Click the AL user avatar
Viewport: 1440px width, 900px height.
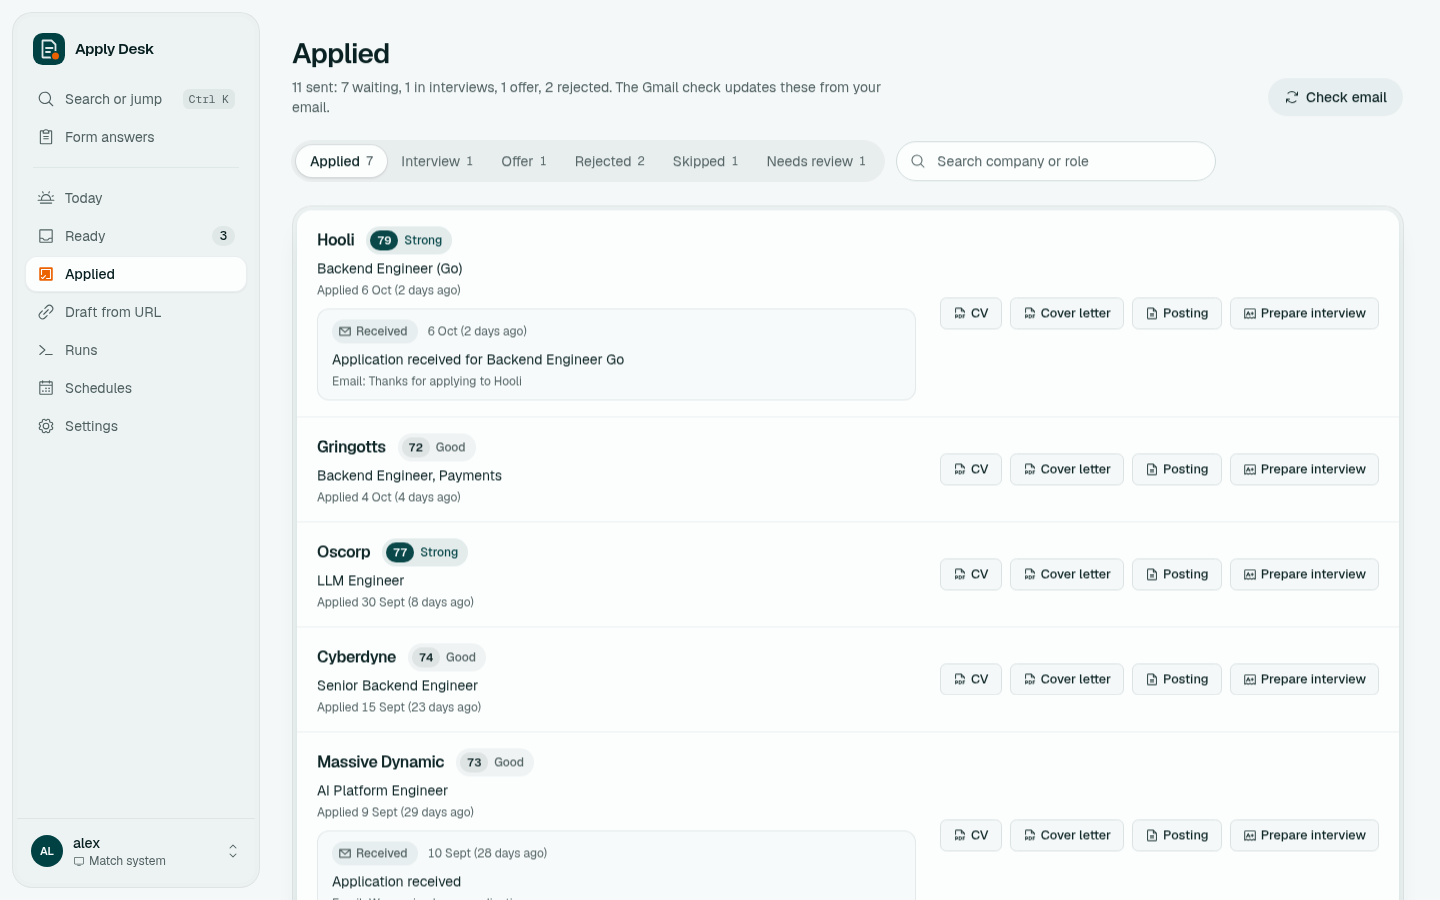[x=47, y=851]
